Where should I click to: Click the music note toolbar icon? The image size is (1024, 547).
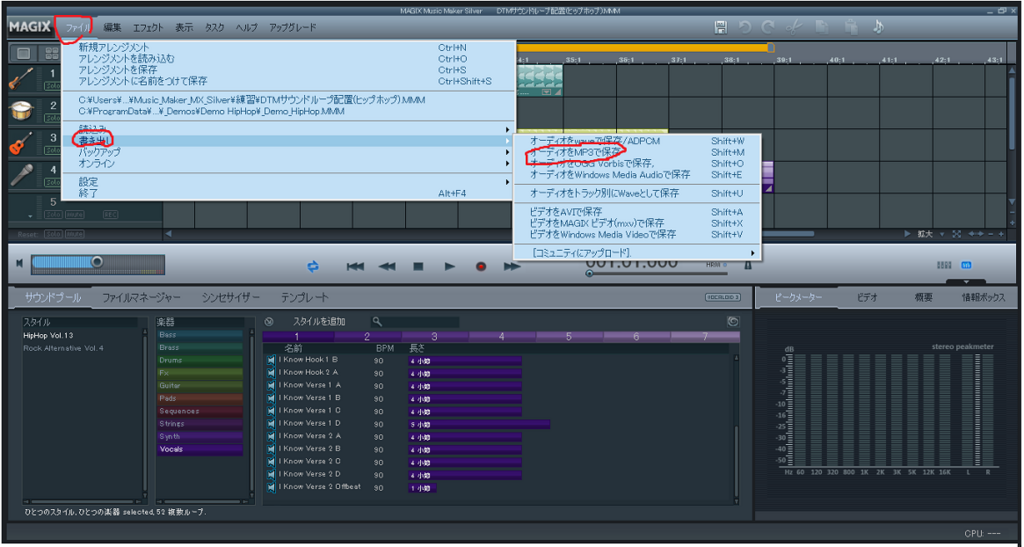(x=878, y=27)
